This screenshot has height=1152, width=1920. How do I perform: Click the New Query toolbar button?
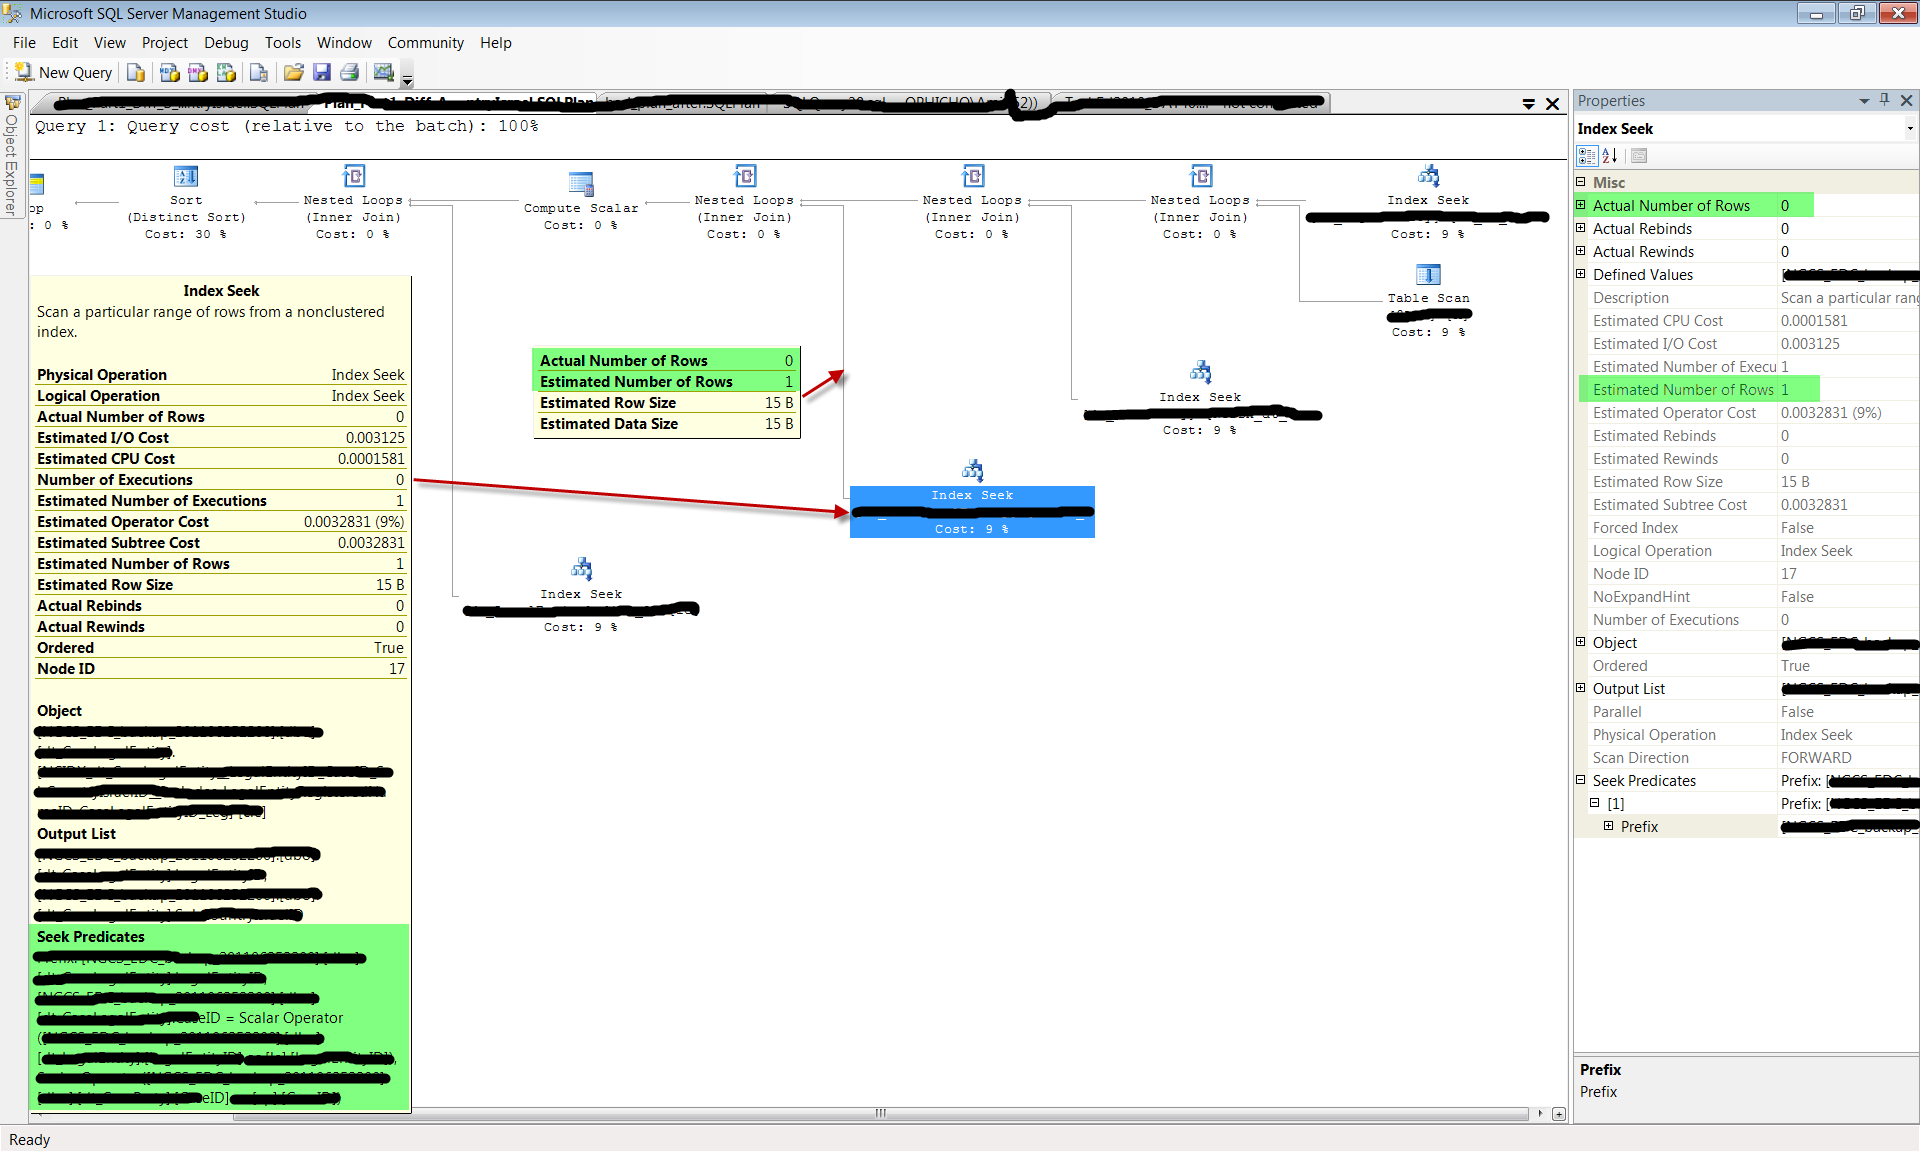63,73
